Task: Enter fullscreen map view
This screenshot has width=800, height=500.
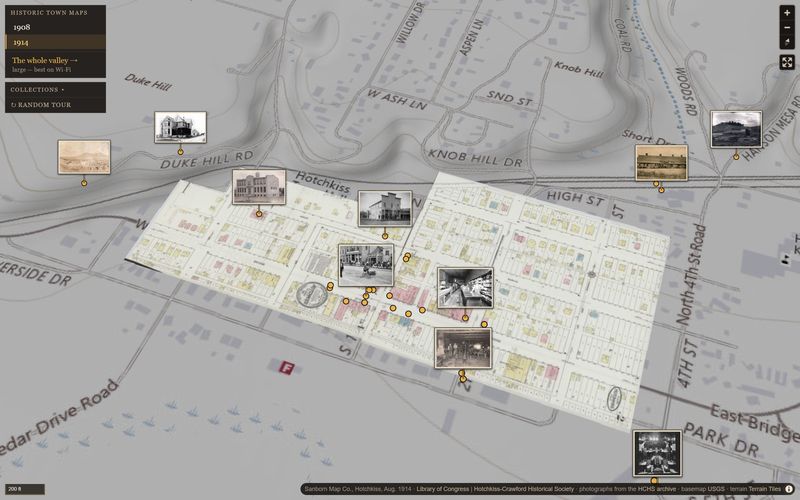Action: 787,62
